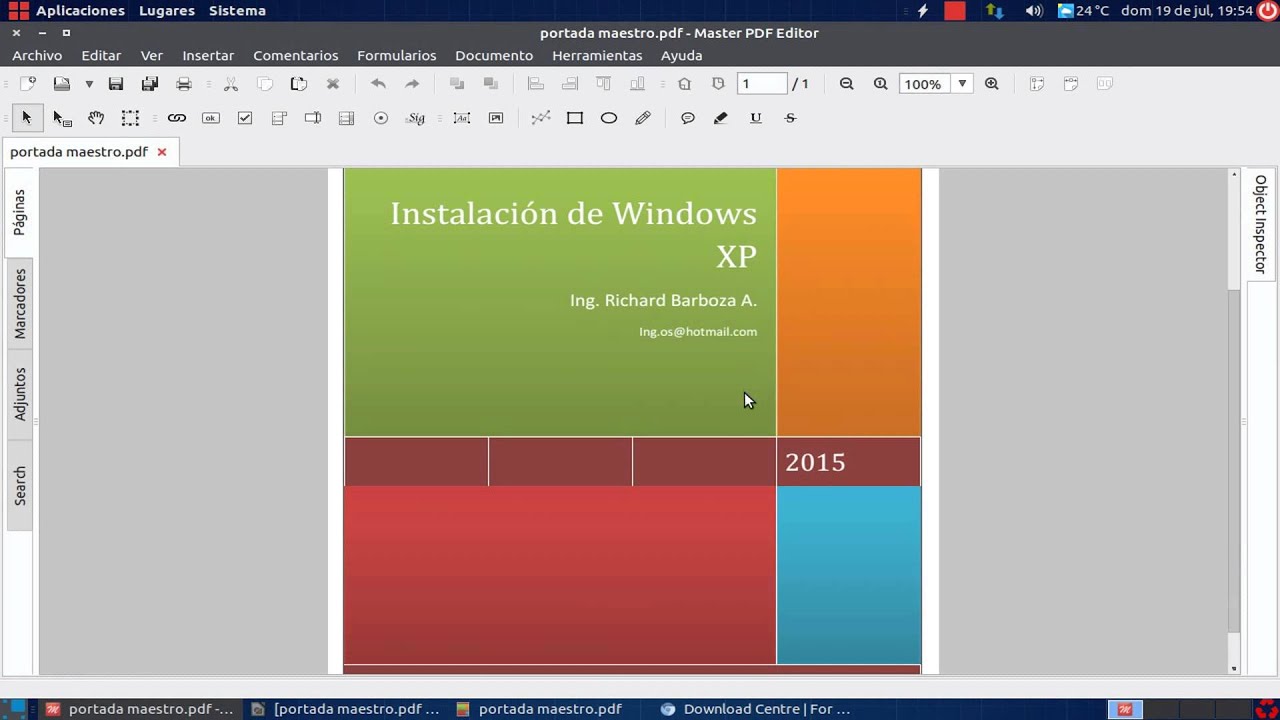The width and height of the screenshot is (1280, 720).
Task: Insert a push button with the OK icon
Action: [211, 118]
